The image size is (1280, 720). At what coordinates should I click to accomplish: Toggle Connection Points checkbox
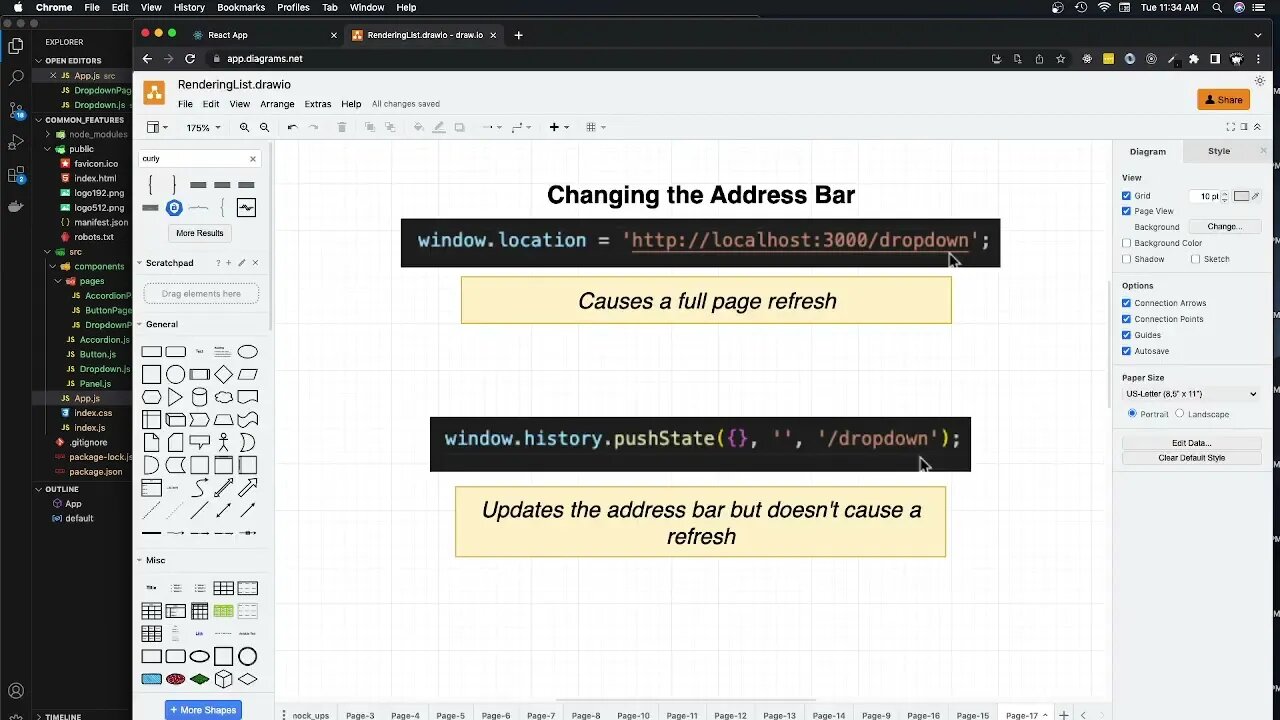tap(1127, 319)
